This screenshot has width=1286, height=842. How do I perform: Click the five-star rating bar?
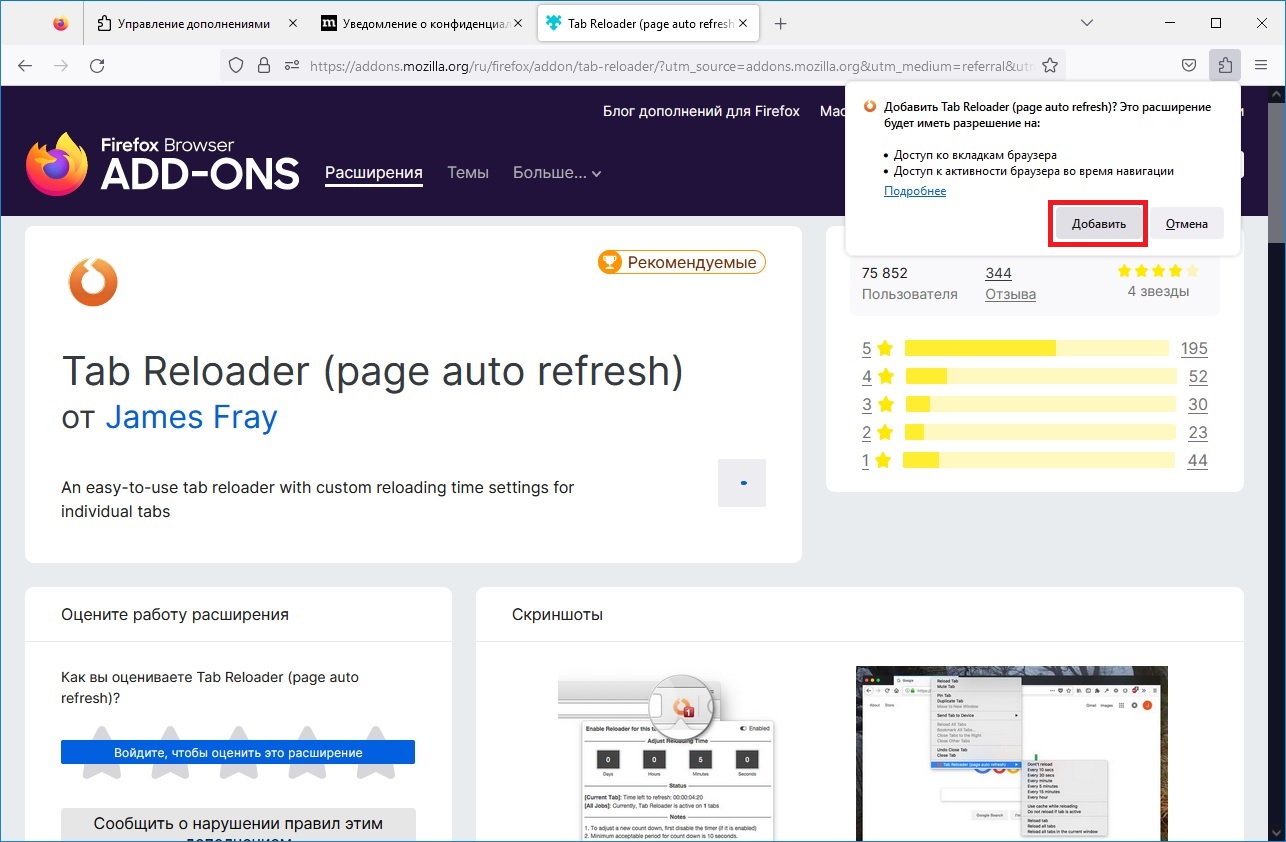1036,348
